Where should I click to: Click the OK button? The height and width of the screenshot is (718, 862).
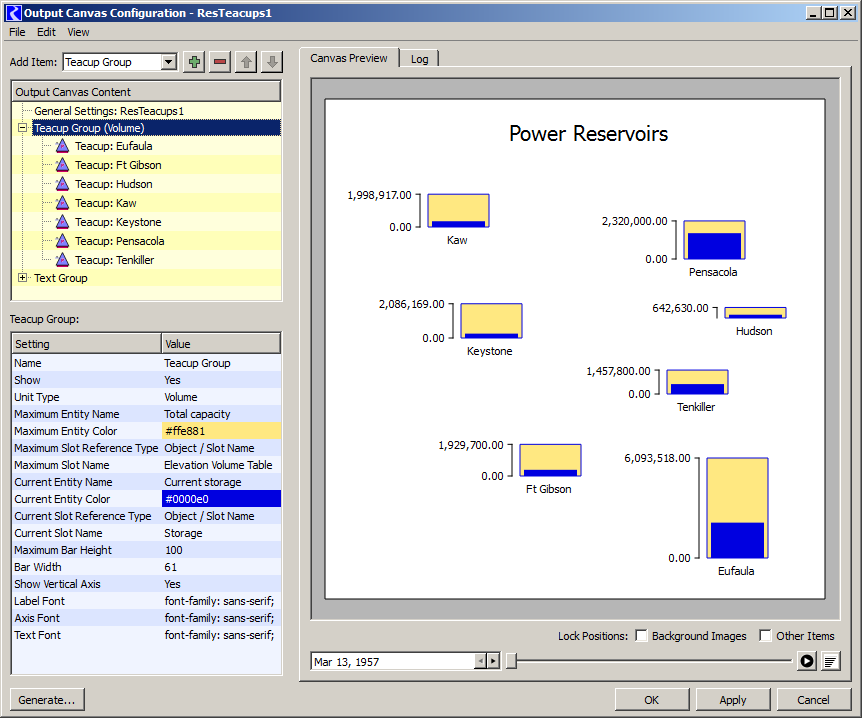[651, 700]
